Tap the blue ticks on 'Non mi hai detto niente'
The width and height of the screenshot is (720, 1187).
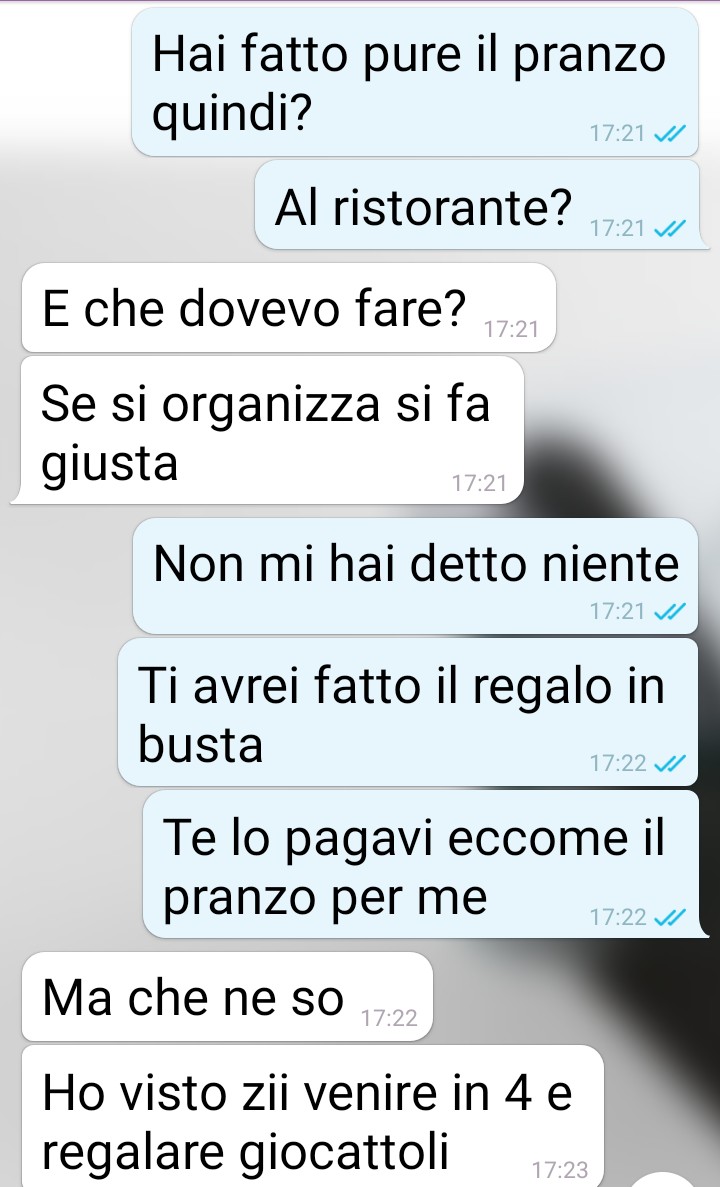[669, 611]
